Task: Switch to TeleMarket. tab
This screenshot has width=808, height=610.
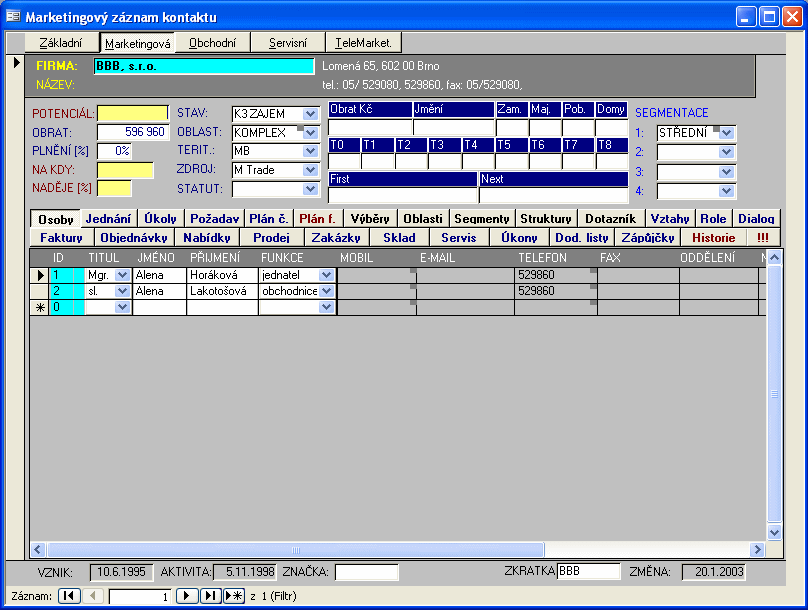Action: click(x=363, y=43)
